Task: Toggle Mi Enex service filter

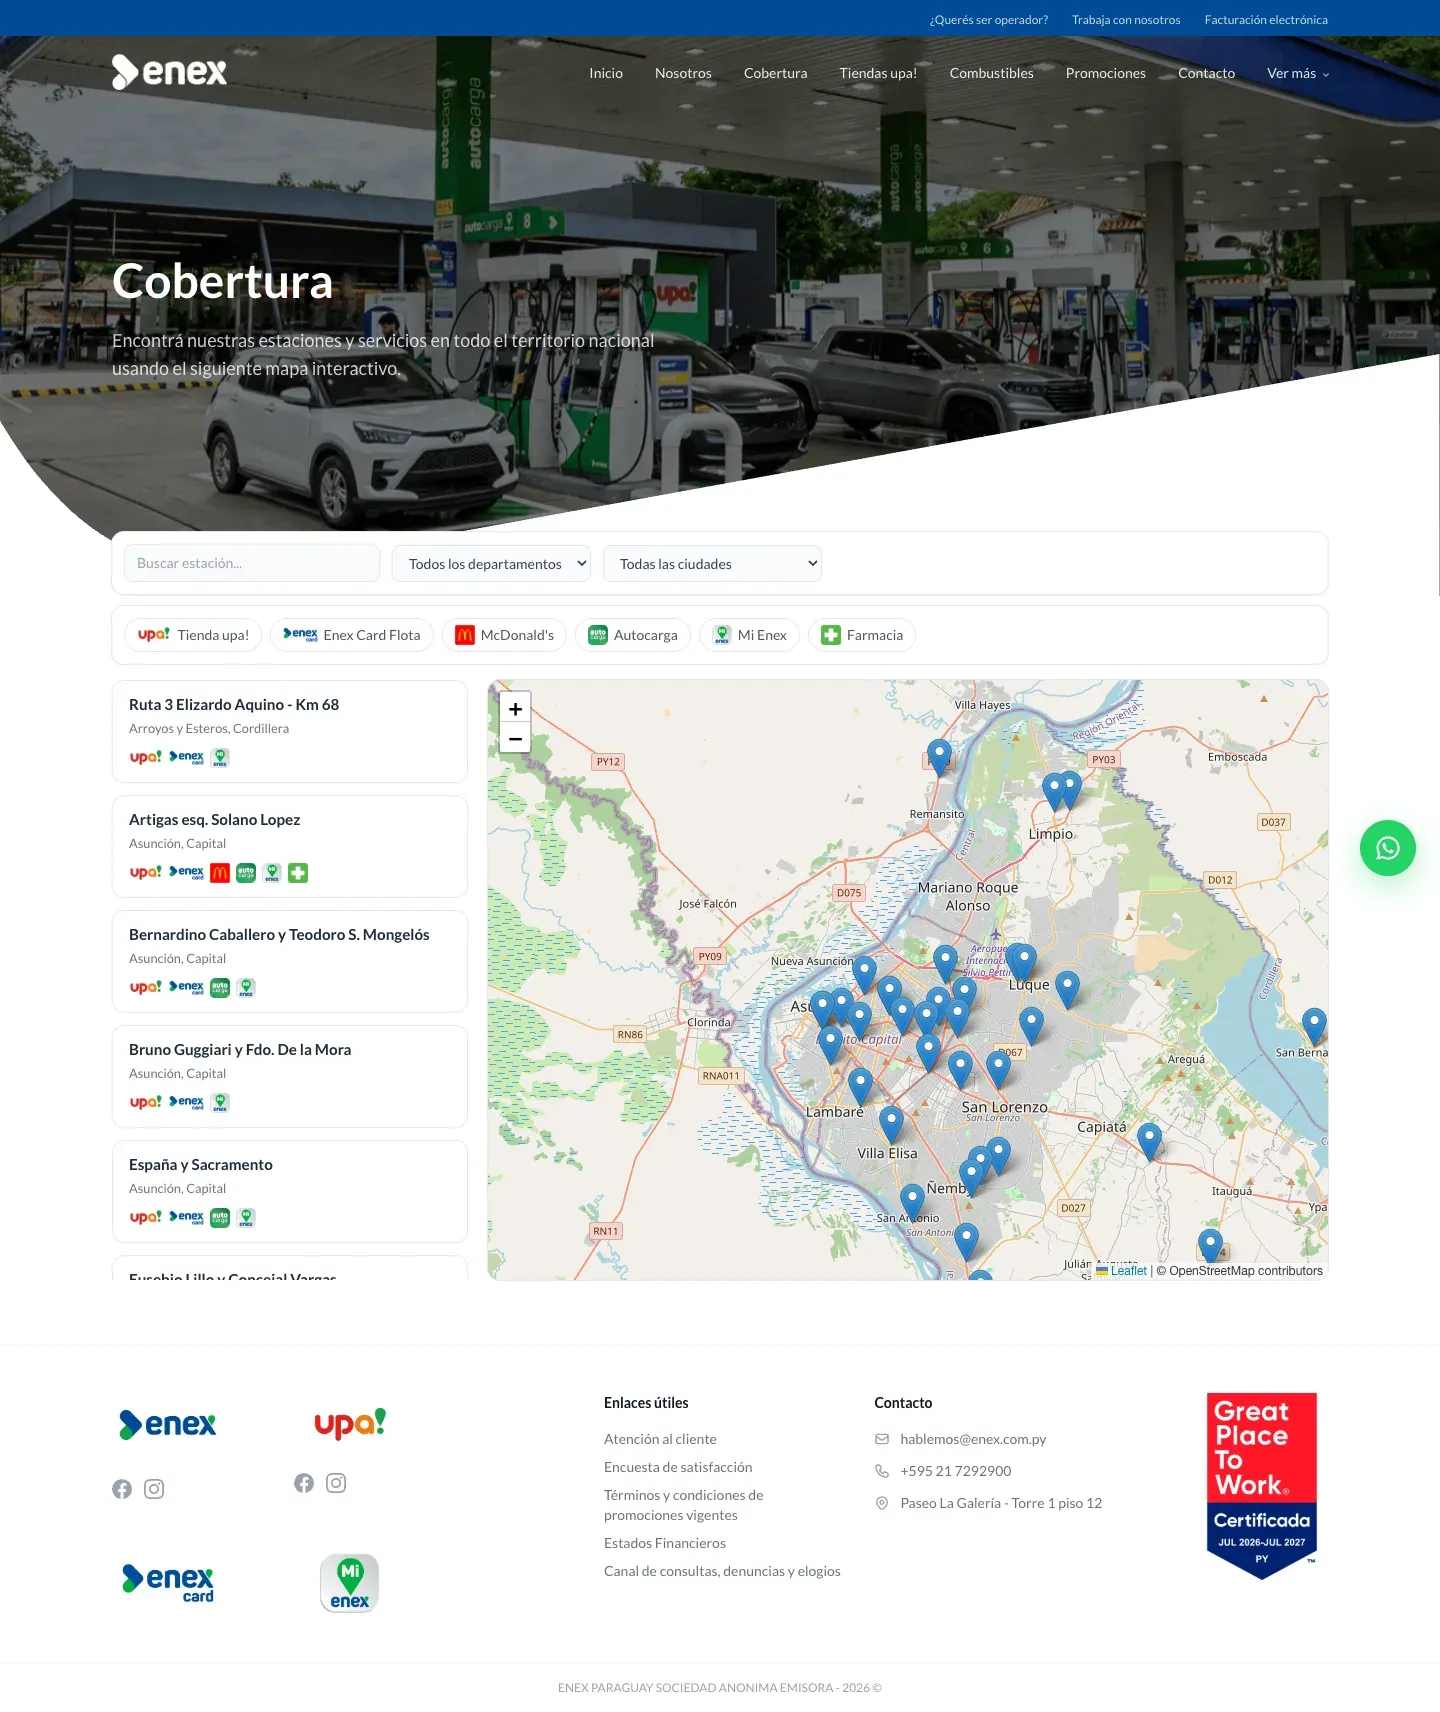Action: [749, 635]
